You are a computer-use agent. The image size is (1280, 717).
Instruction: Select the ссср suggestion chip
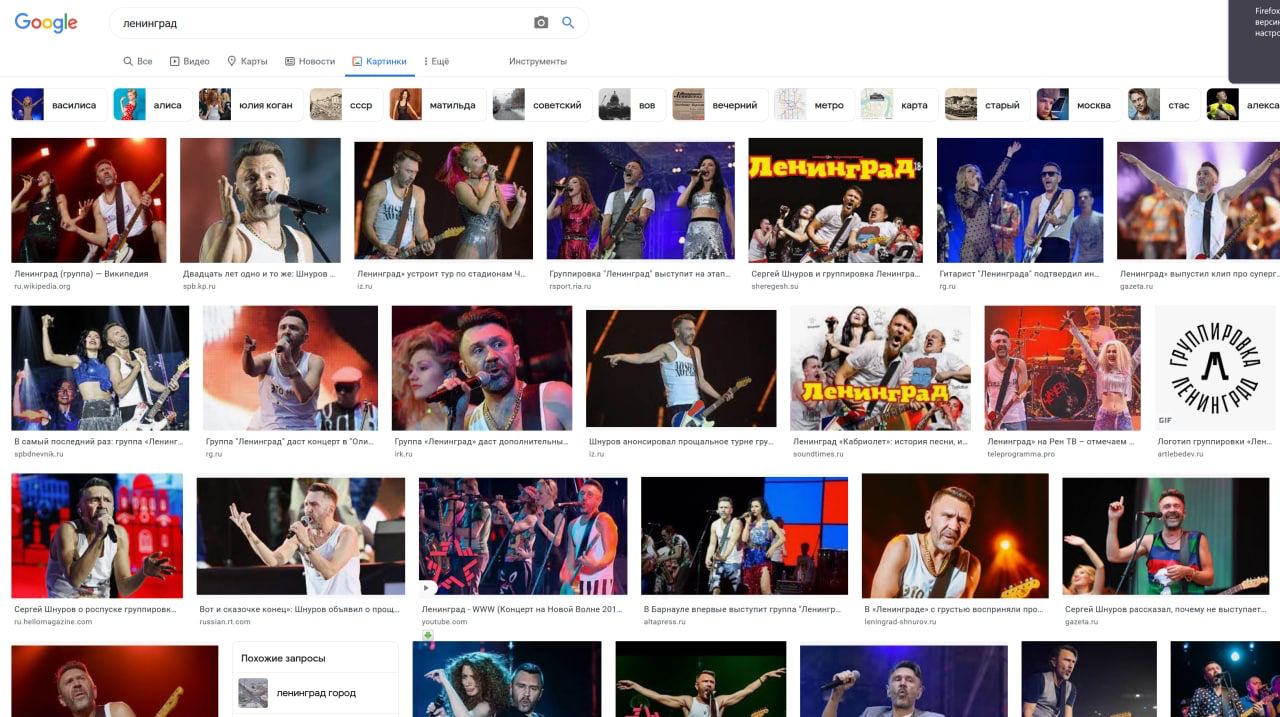(x=345, y=105)
